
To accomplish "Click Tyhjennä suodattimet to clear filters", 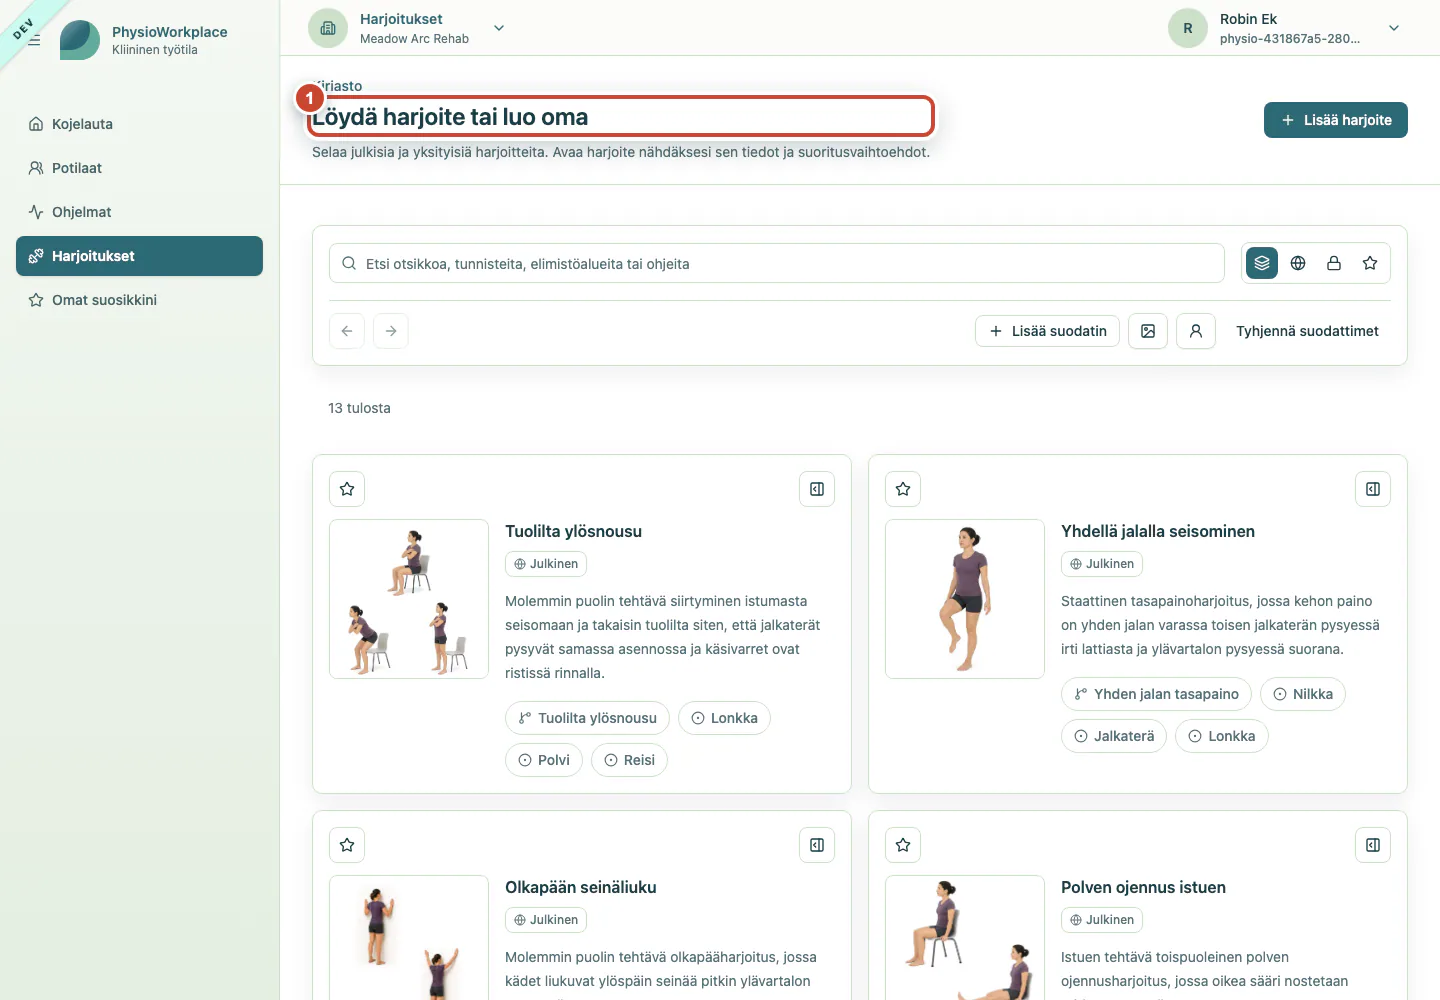I will 1307,331.
